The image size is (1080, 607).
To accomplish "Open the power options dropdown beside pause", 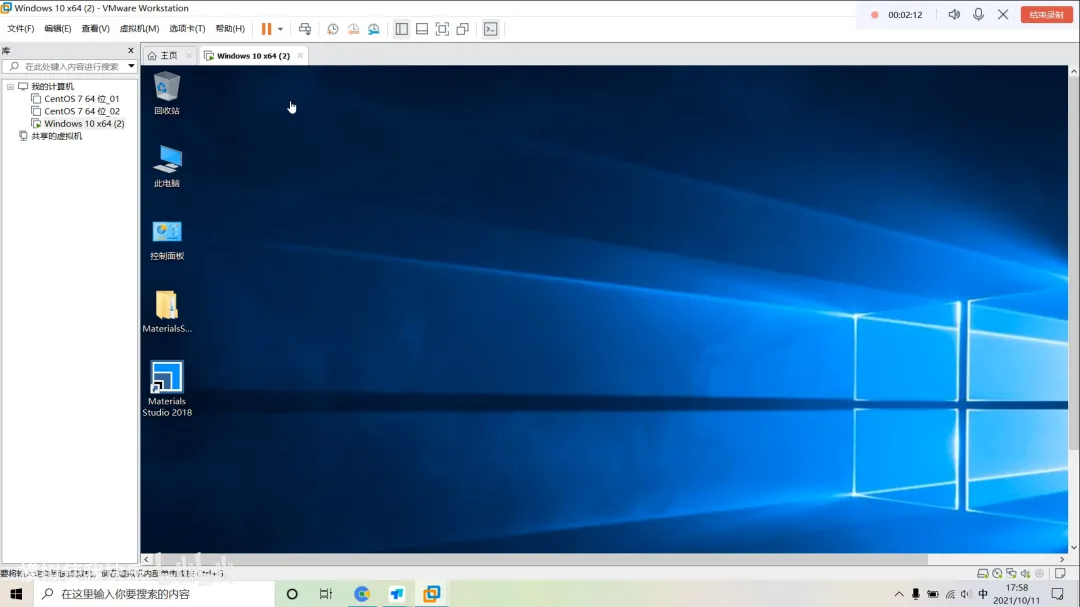I will [x=280, y=29].
